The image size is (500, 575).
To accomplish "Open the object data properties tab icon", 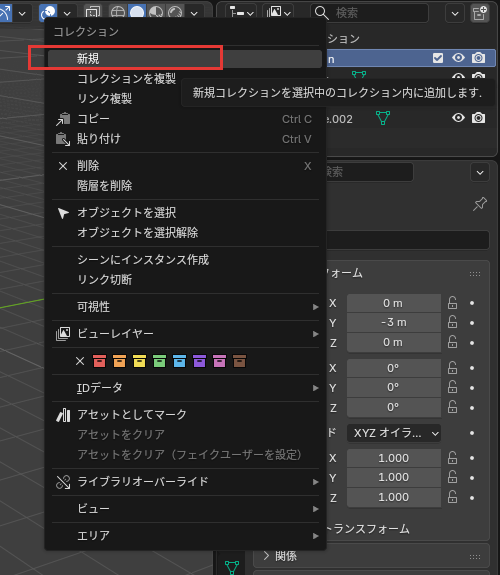I will click(x=232, y=567).
